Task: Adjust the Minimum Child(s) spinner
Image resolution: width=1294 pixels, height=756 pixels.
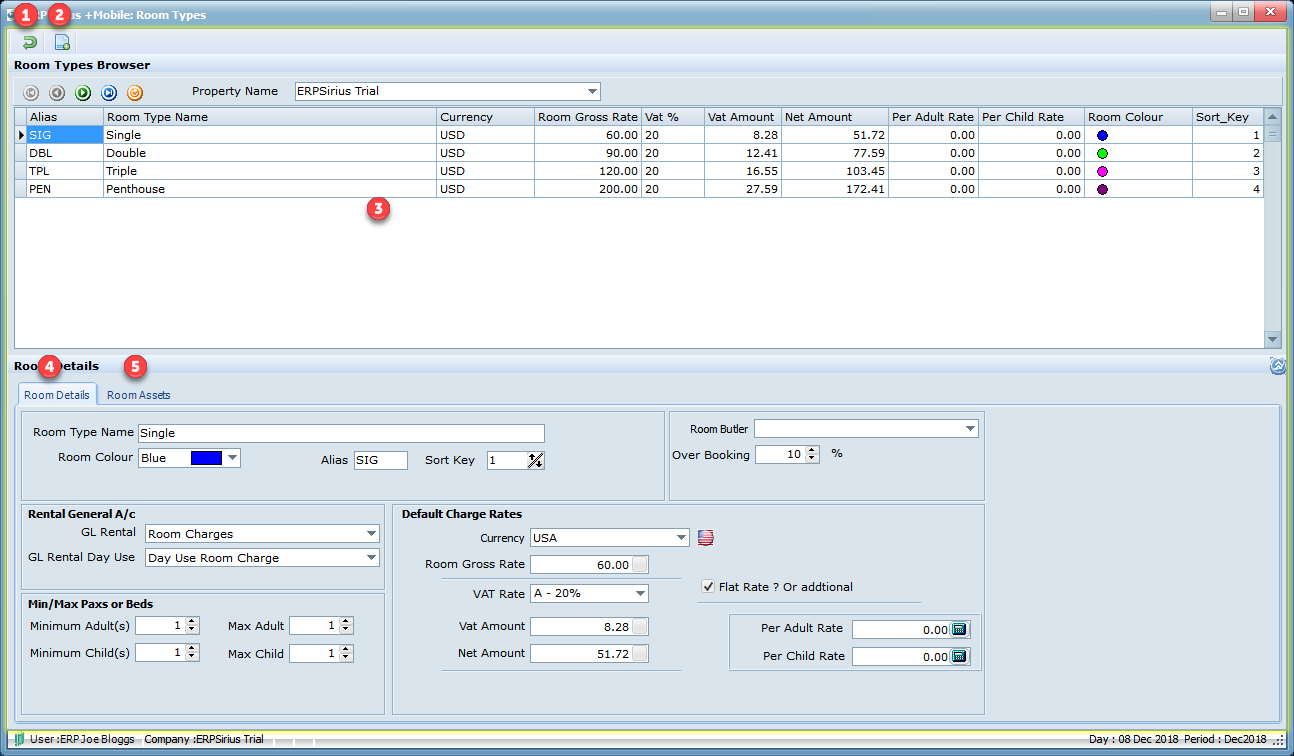Action: [192, 653]
